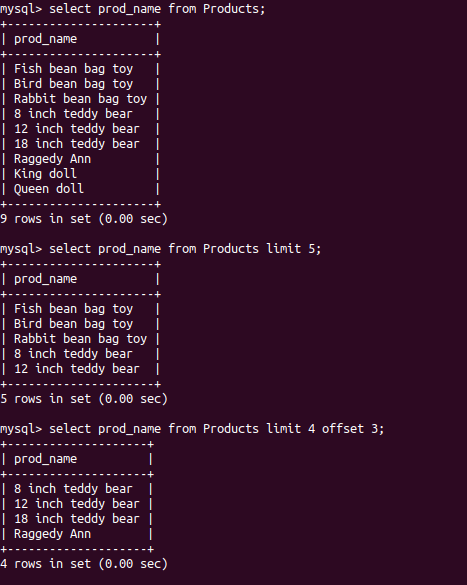Click prod_name header of third table
Image resolution: width=467 pixels, height=585 pixels.
coord(46,459)
